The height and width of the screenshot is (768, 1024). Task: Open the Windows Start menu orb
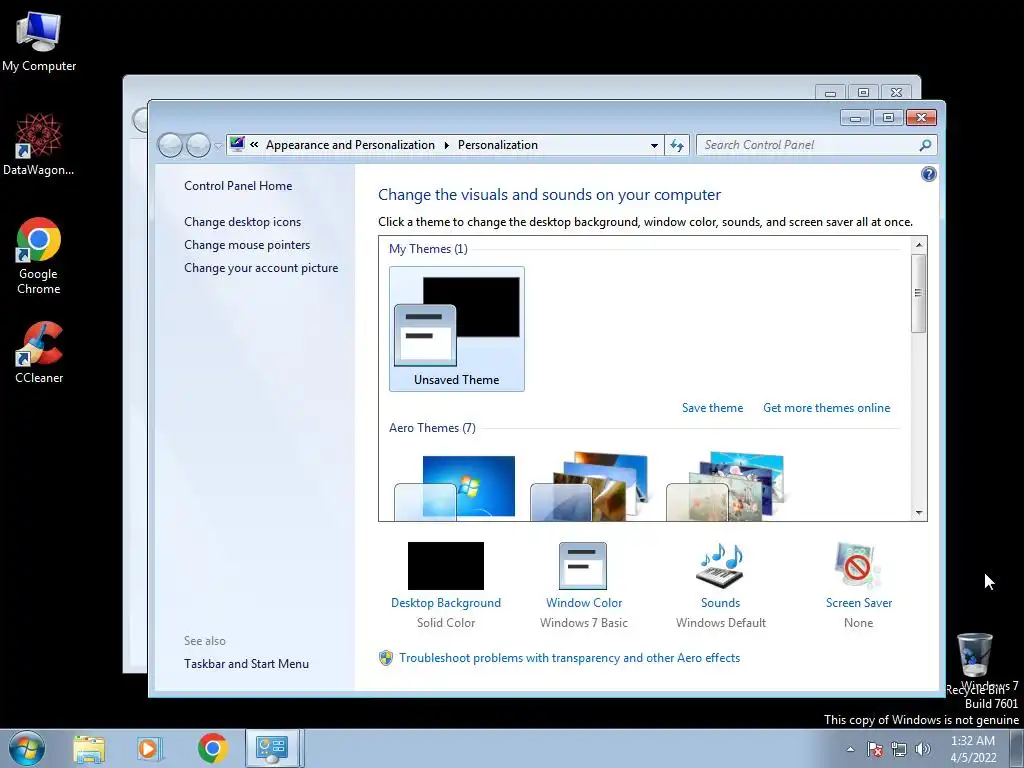point(27,748)
